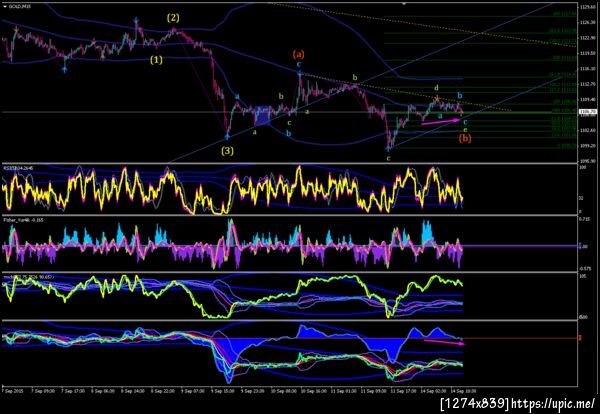Screen dimensions: 600x414
Task: Click the -0.575 Fisher scale value
Action: pyautogui.click(x=586, y=268)
